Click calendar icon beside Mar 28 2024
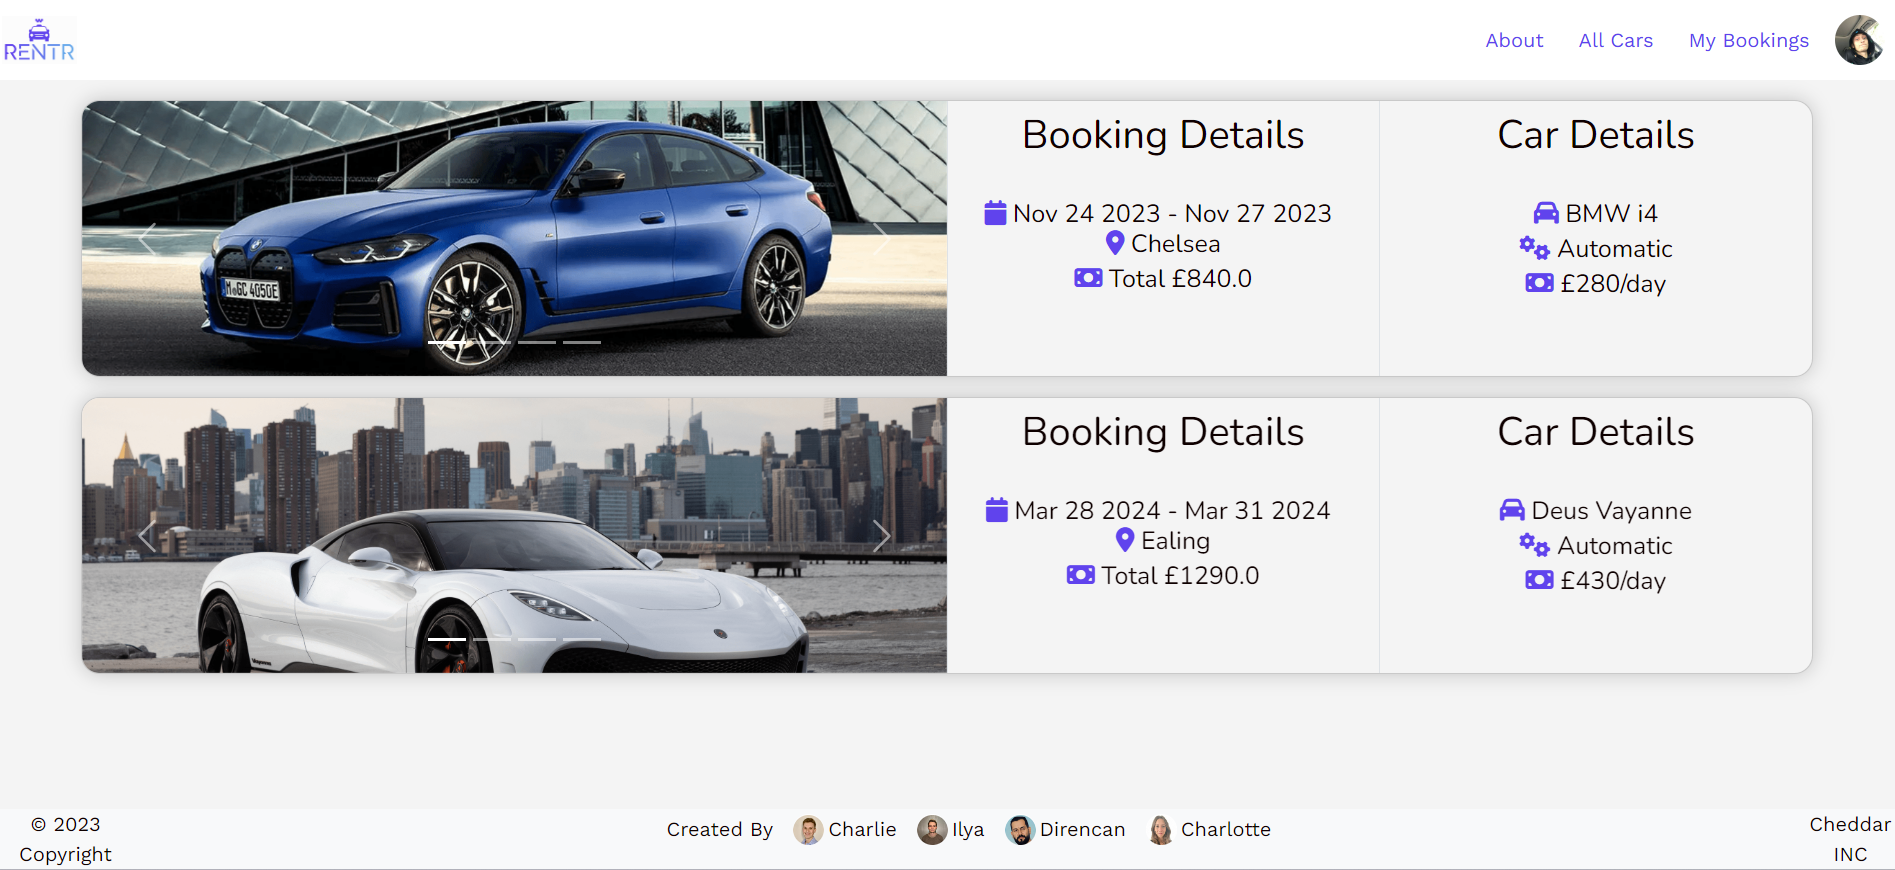The width and height of the screenshot is (1895, 870). pyautogui.click(x=997, y=510)
